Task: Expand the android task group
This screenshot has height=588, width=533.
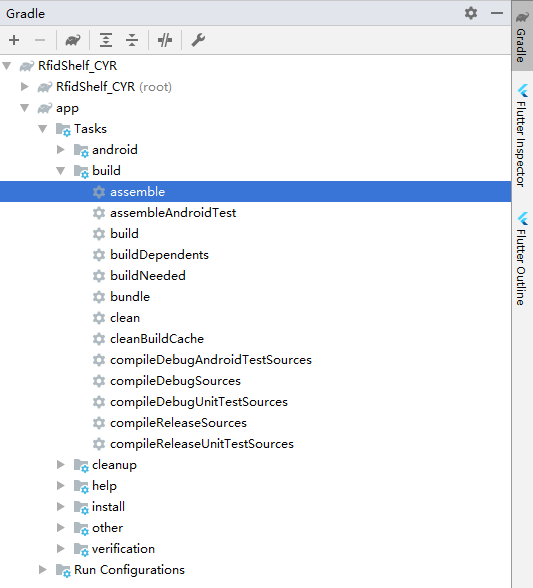Action: click(61, 150)
